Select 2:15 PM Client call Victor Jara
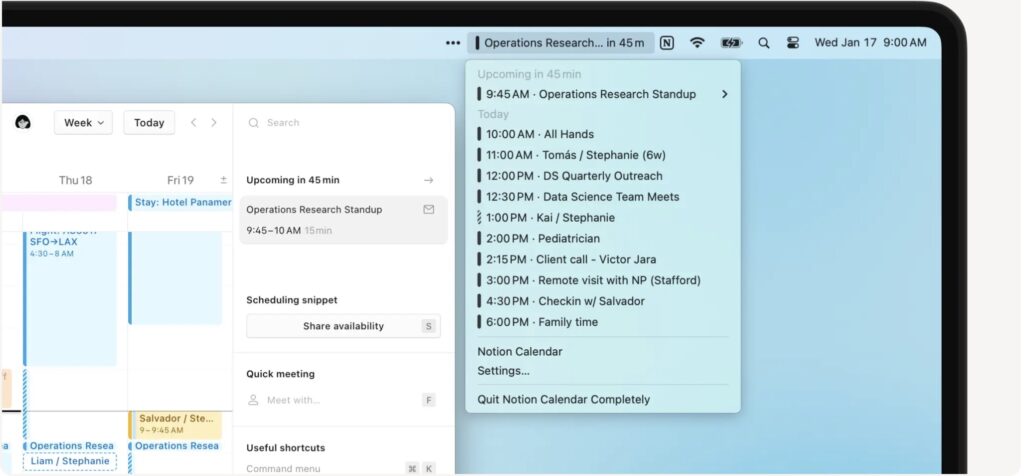This screenshot has height=476, width=1024. pos(603,259)
